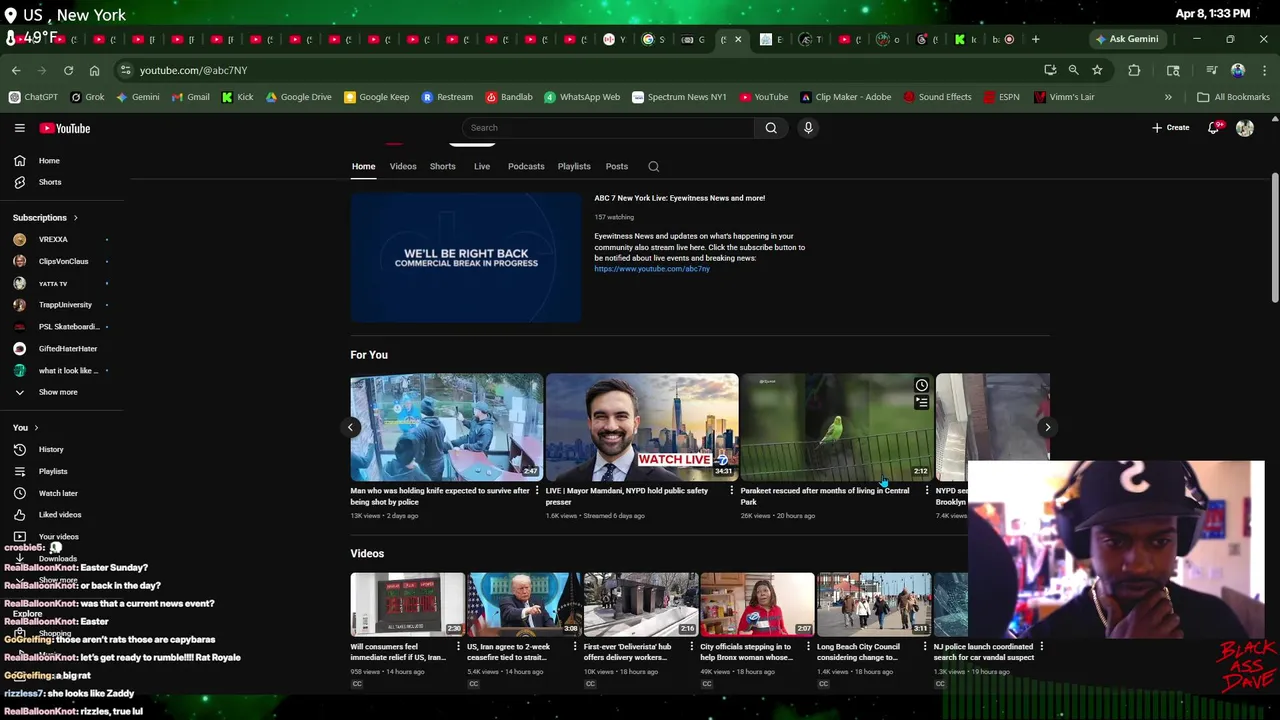Click the page vertical scrollbar
Screen dimensions: 1280x720
point(1275,238)
